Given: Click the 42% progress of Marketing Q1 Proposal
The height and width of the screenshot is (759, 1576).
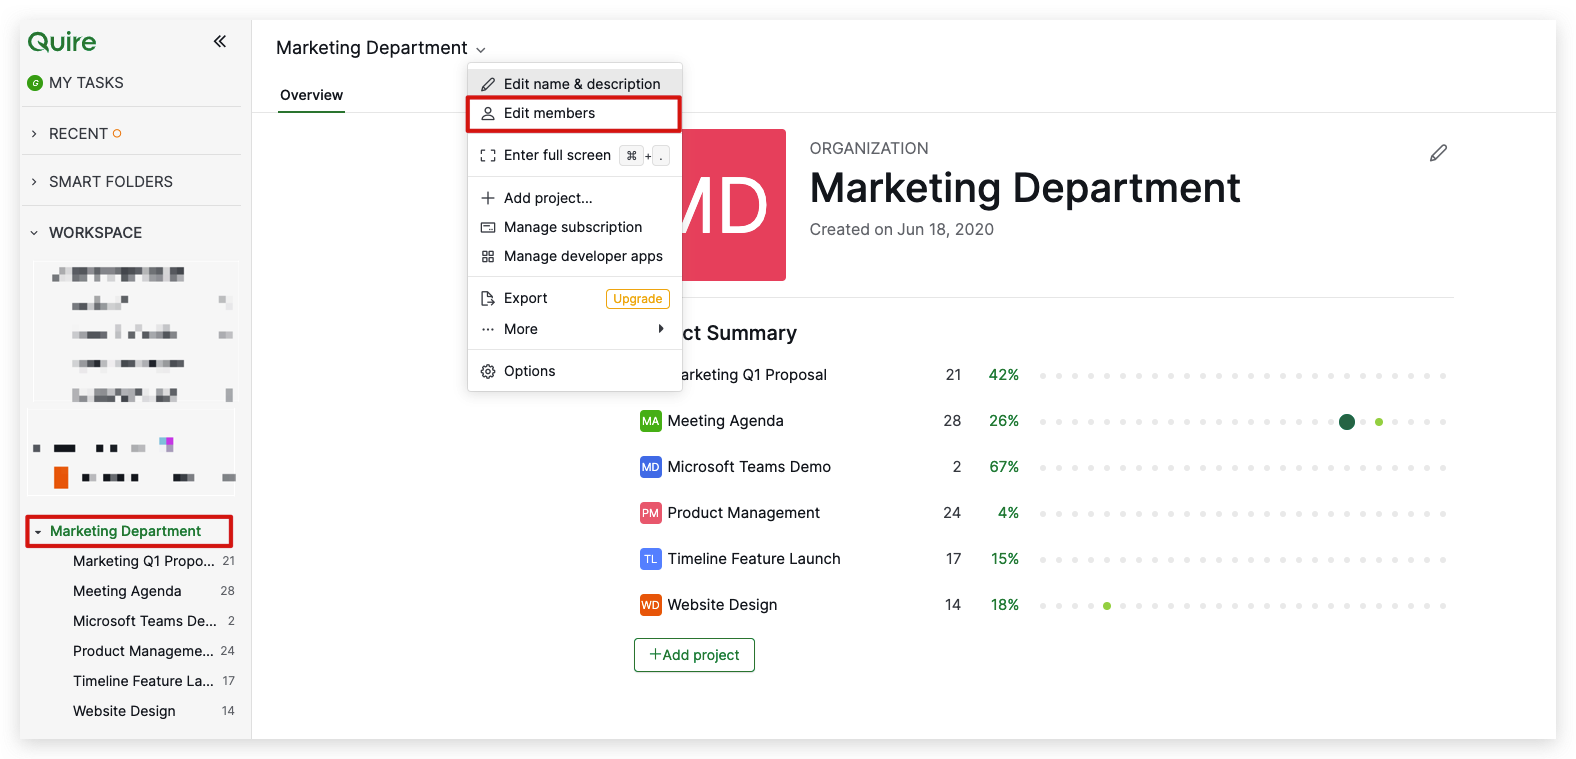Looking at the screenshot, I should [x=1004, y=375].
